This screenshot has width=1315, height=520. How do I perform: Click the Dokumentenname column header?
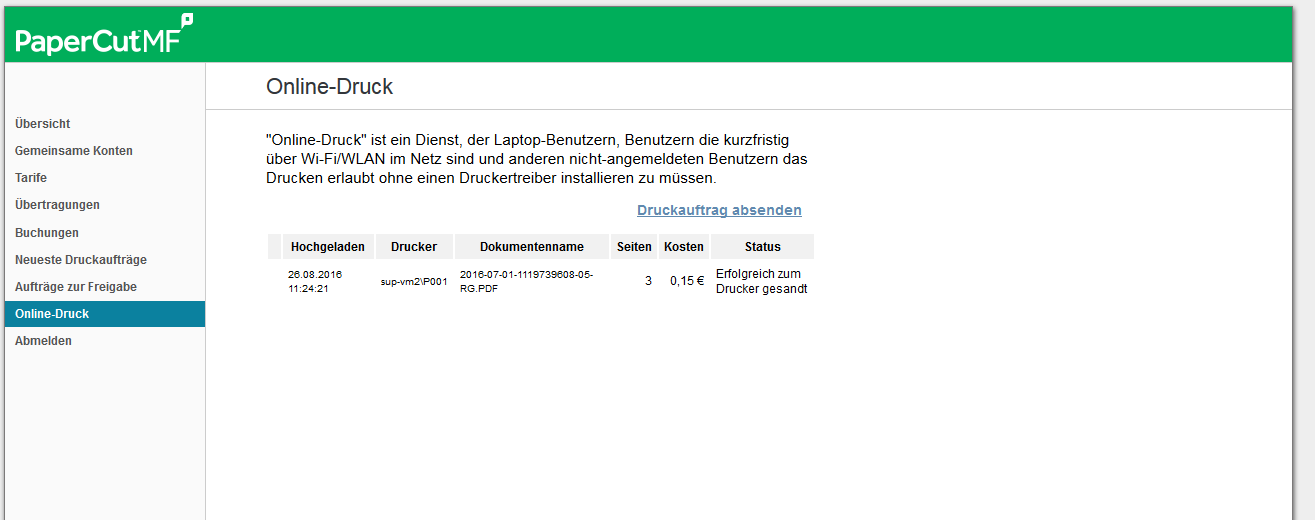point(532,247)
